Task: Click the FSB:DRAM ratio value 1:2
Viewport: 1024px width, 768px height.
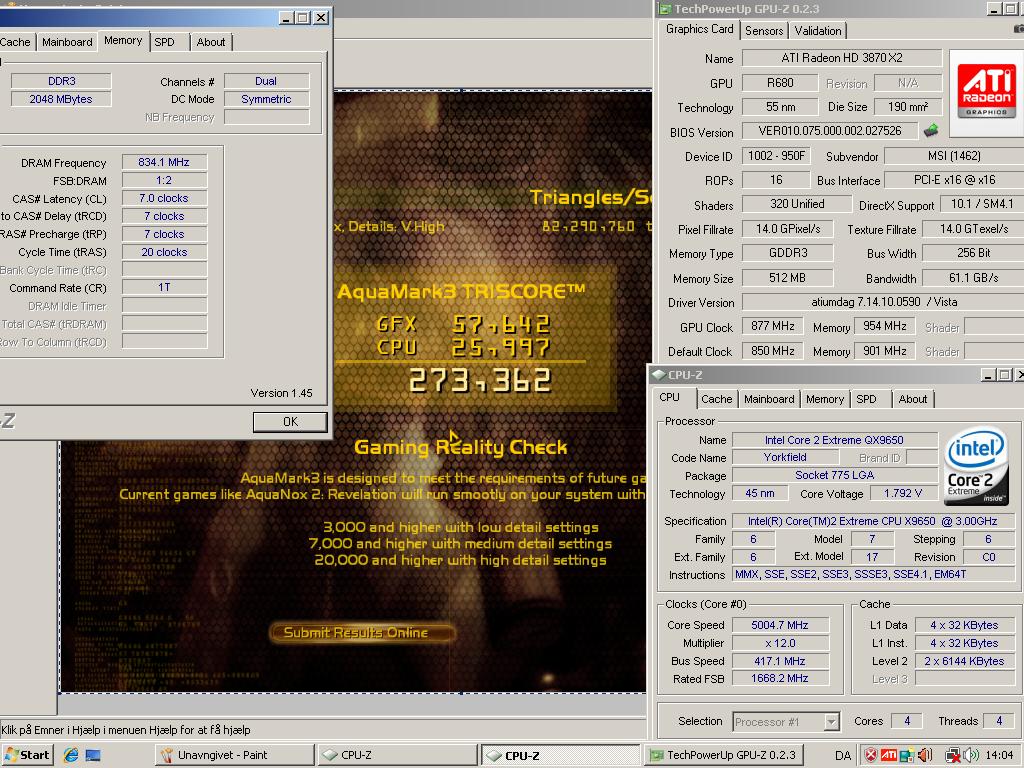Action: point(164,180)
